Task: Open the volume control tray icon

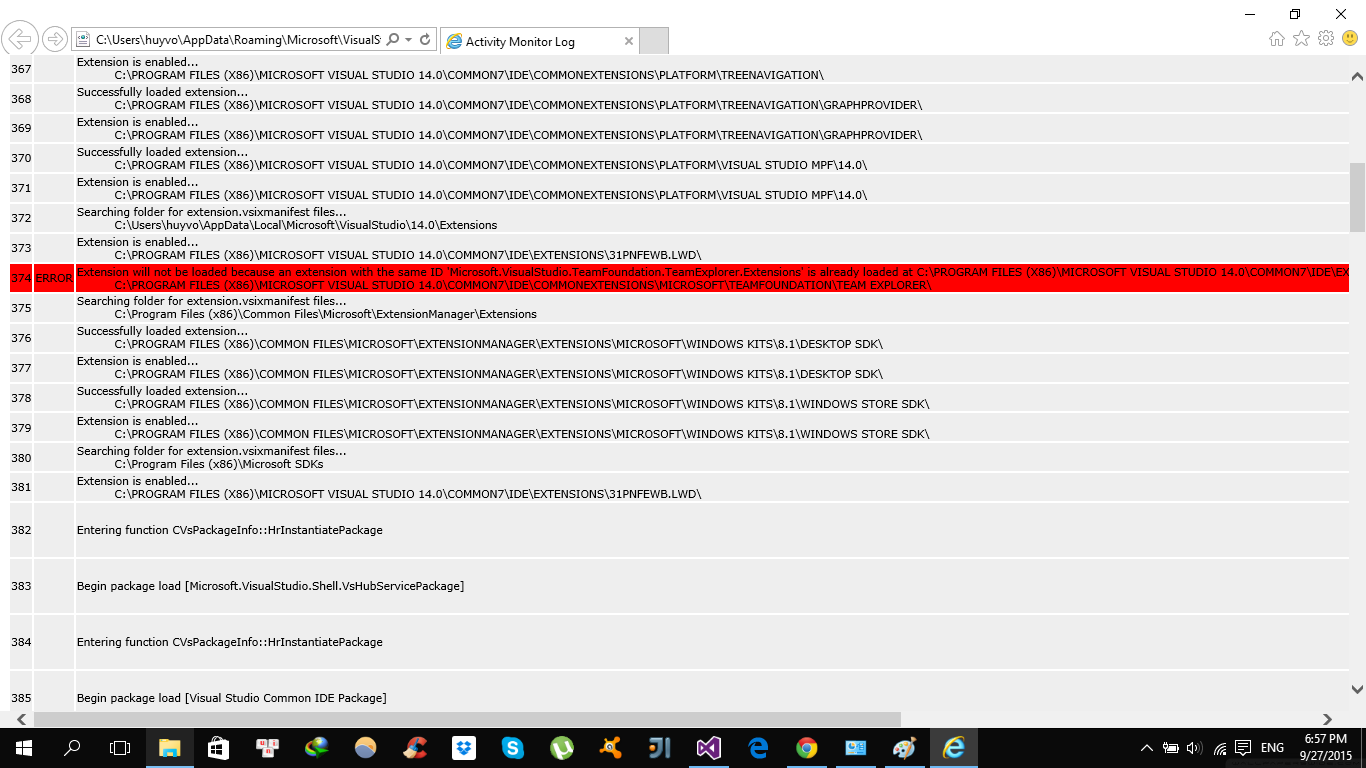Action: click(1193, 748)
